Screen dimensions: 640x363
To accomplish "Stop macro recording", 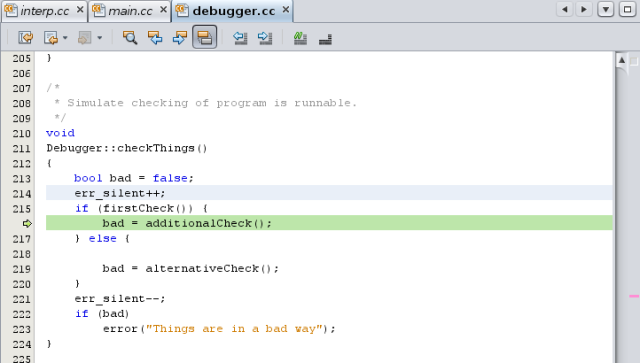I will 325,39.
